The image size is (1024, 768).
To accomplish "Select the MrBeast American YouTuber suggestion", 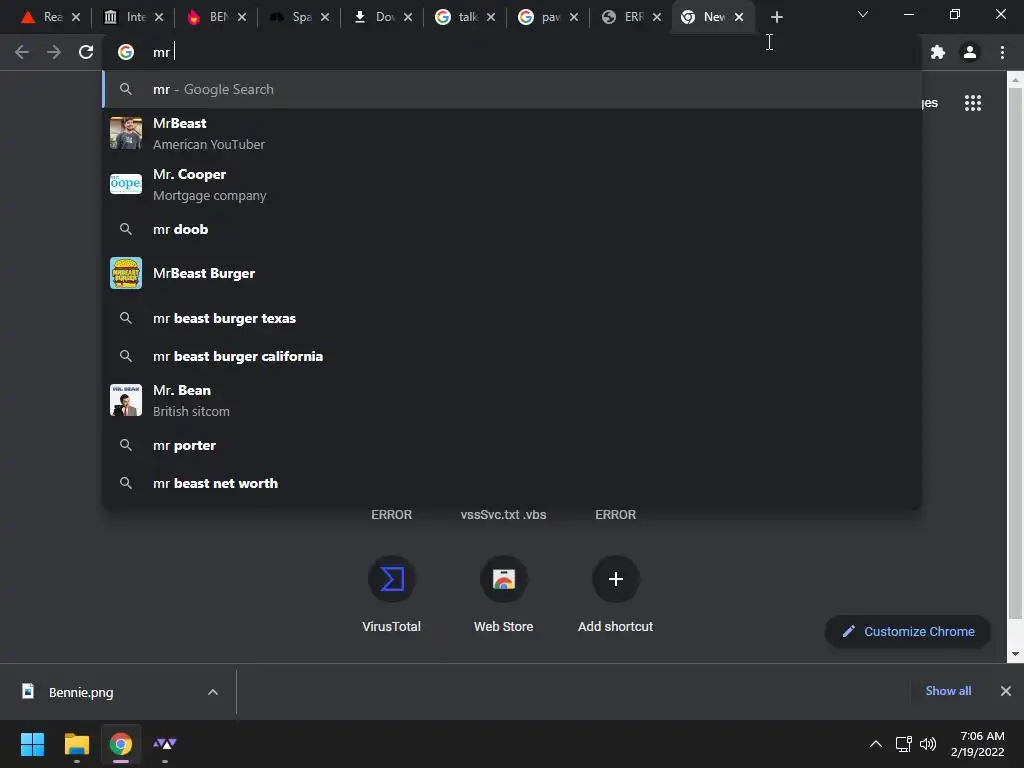I will pyautogui.click(x=512, y=133).
